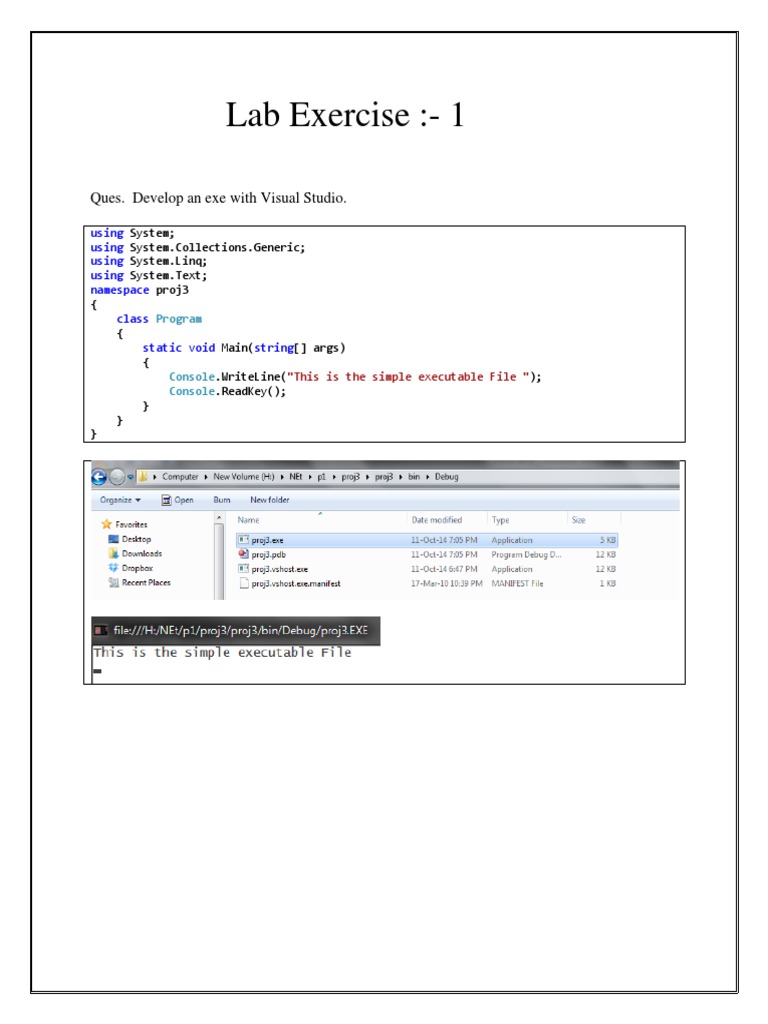Click the MANIFEST File type cell
768x1024 pixels.
pos(517,583)
